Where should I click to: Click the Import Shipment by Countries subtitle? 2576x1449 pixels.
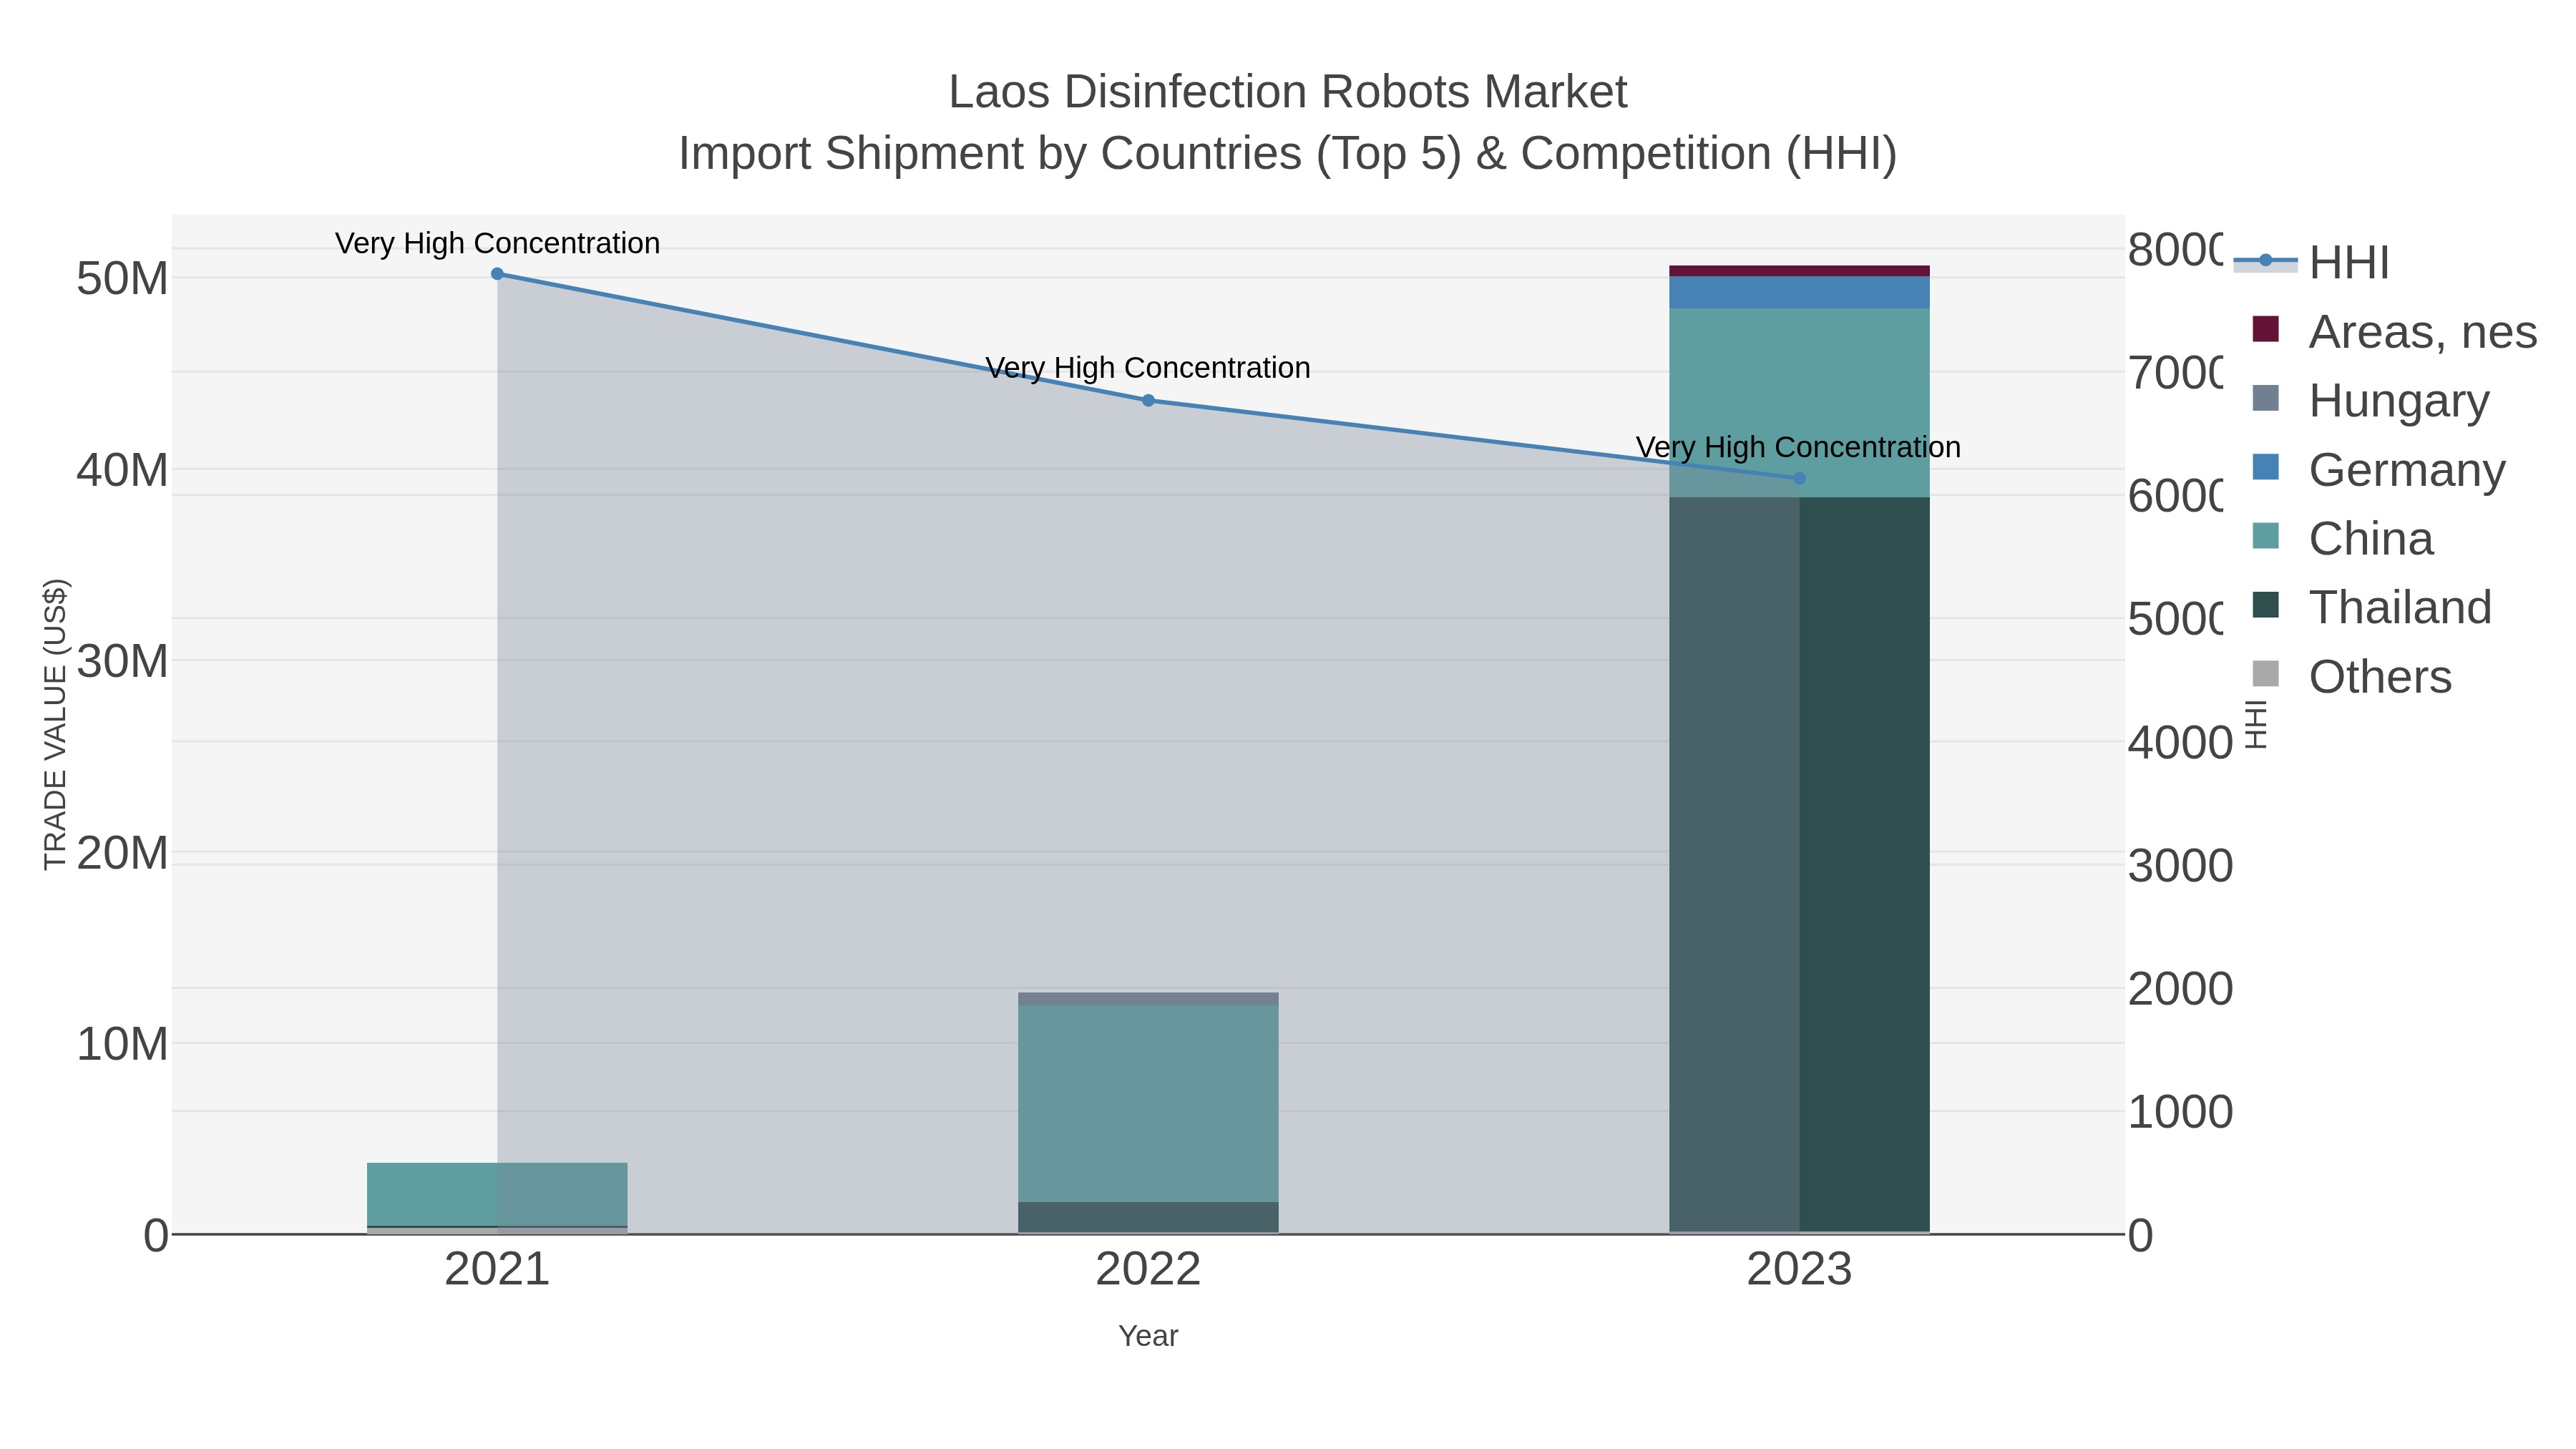[x=1288, y=154]
